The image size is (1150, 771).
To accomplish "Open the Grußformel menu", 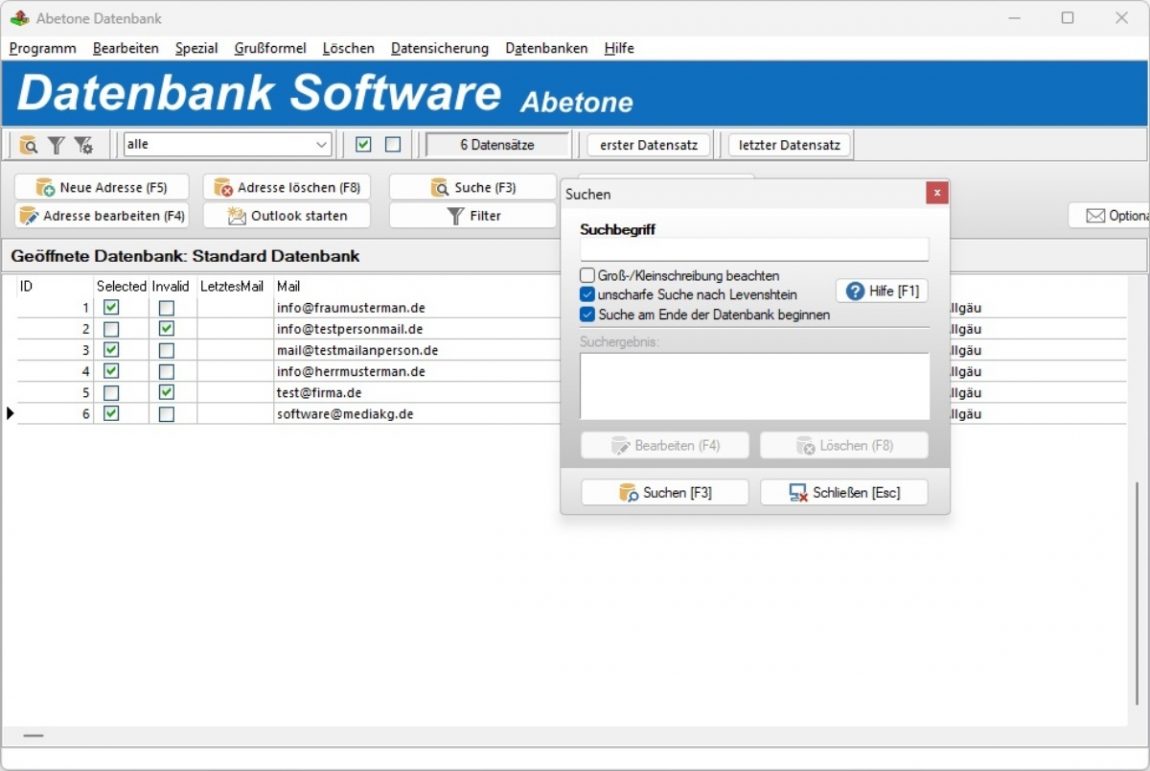I will [270, 48].
